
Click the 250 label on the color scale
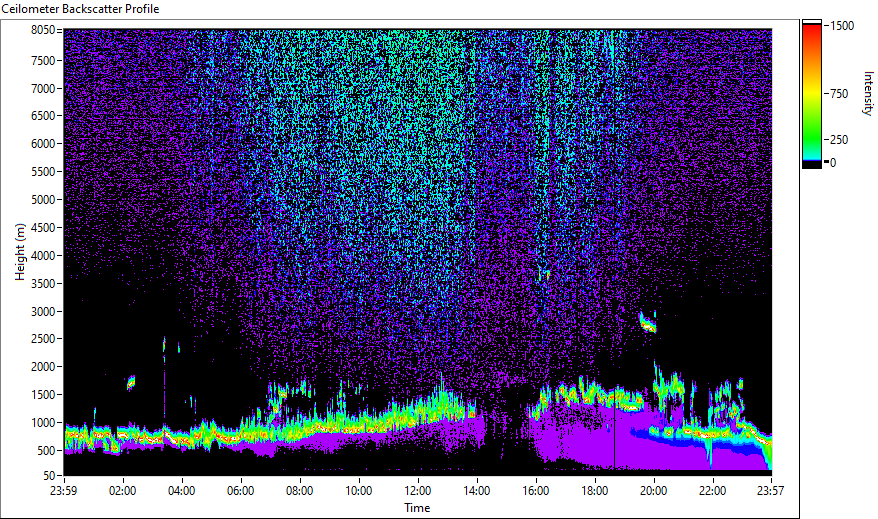pos(839,140)
